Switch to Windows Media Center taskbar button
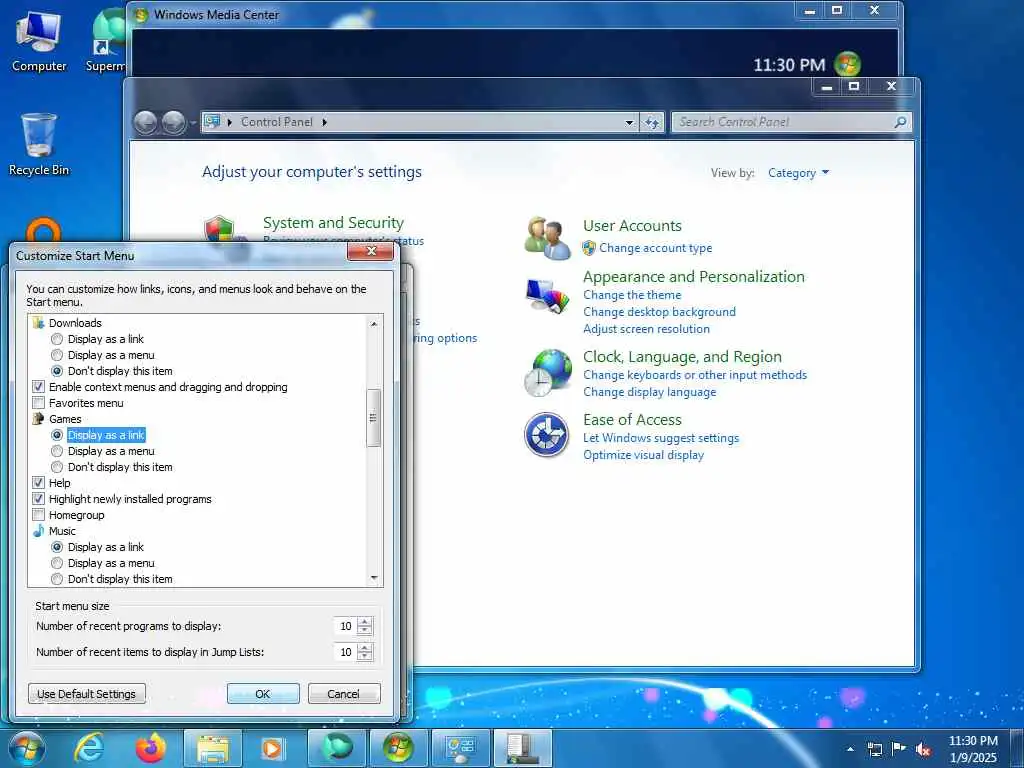The height and width of the screenshot is (768, 1024). tap(398, 748)
